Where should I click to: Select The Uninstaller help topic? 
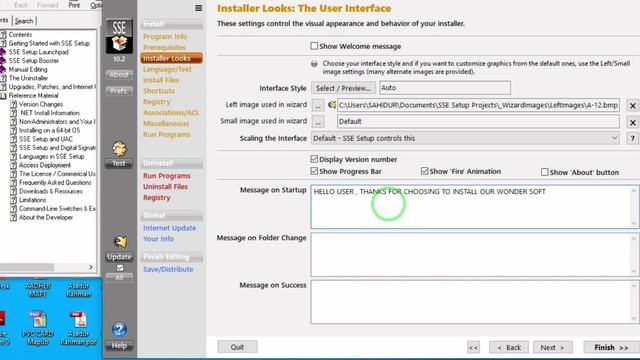[28, 78]
